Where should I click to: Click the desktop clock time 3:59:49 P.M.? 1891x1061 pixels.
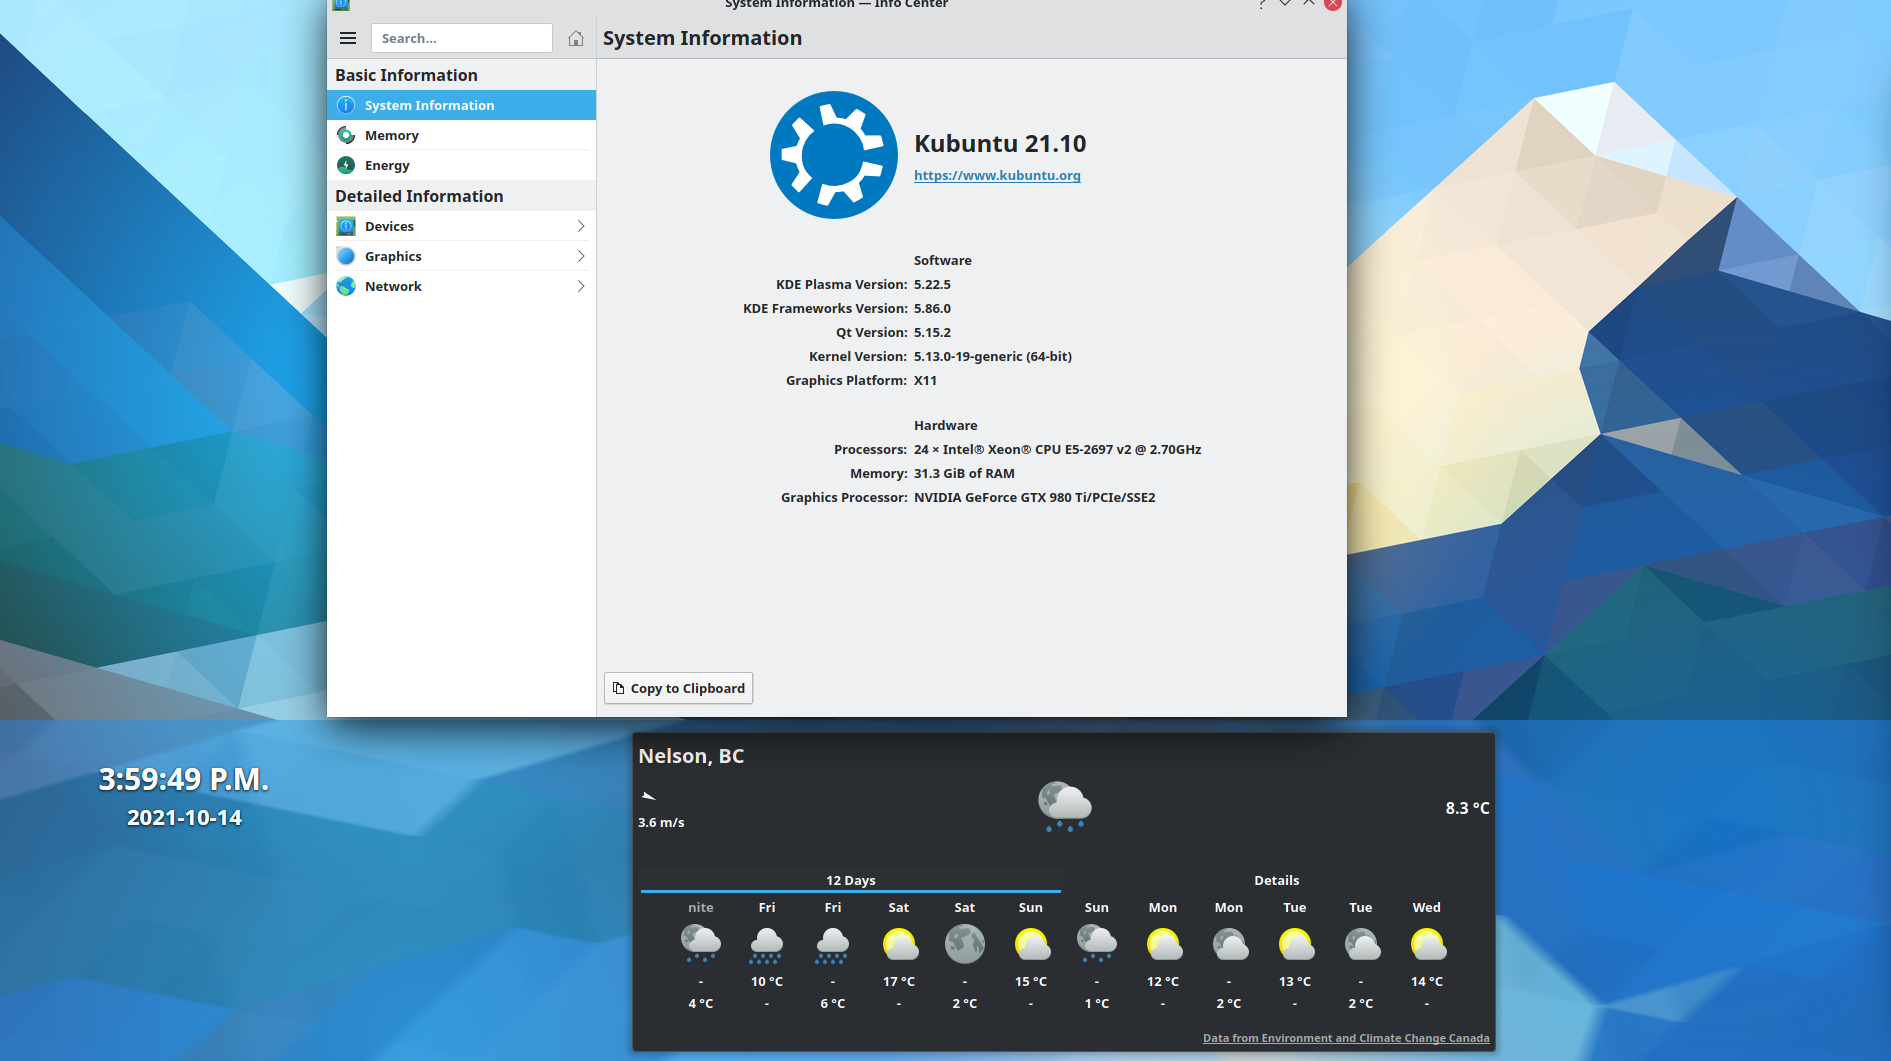[x=184, y=779]
